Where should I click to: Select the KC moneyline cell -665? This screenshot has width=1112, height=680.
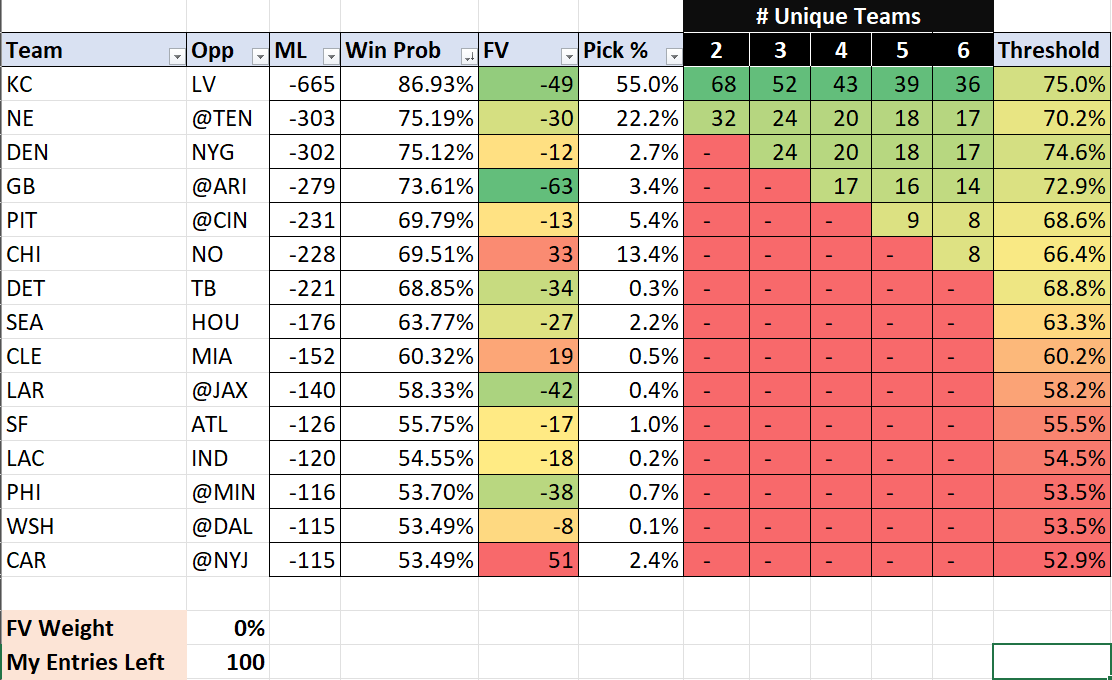point(305,85)
